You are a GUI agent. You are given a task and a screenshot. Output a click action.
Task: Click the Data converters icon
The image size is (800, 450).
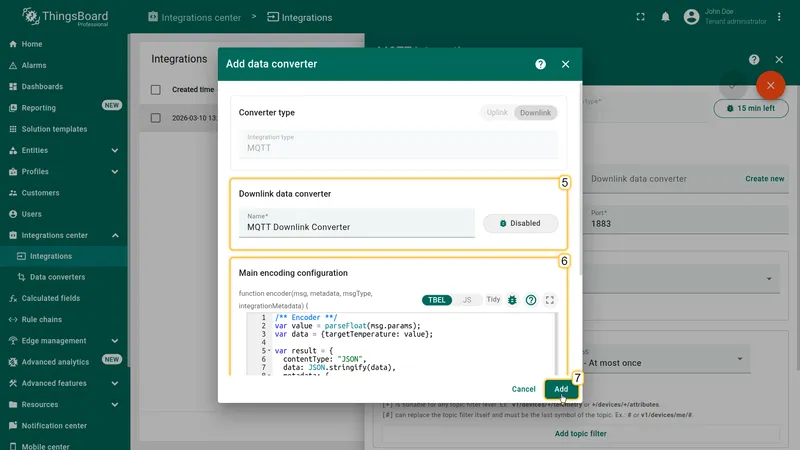coord(21,277)
